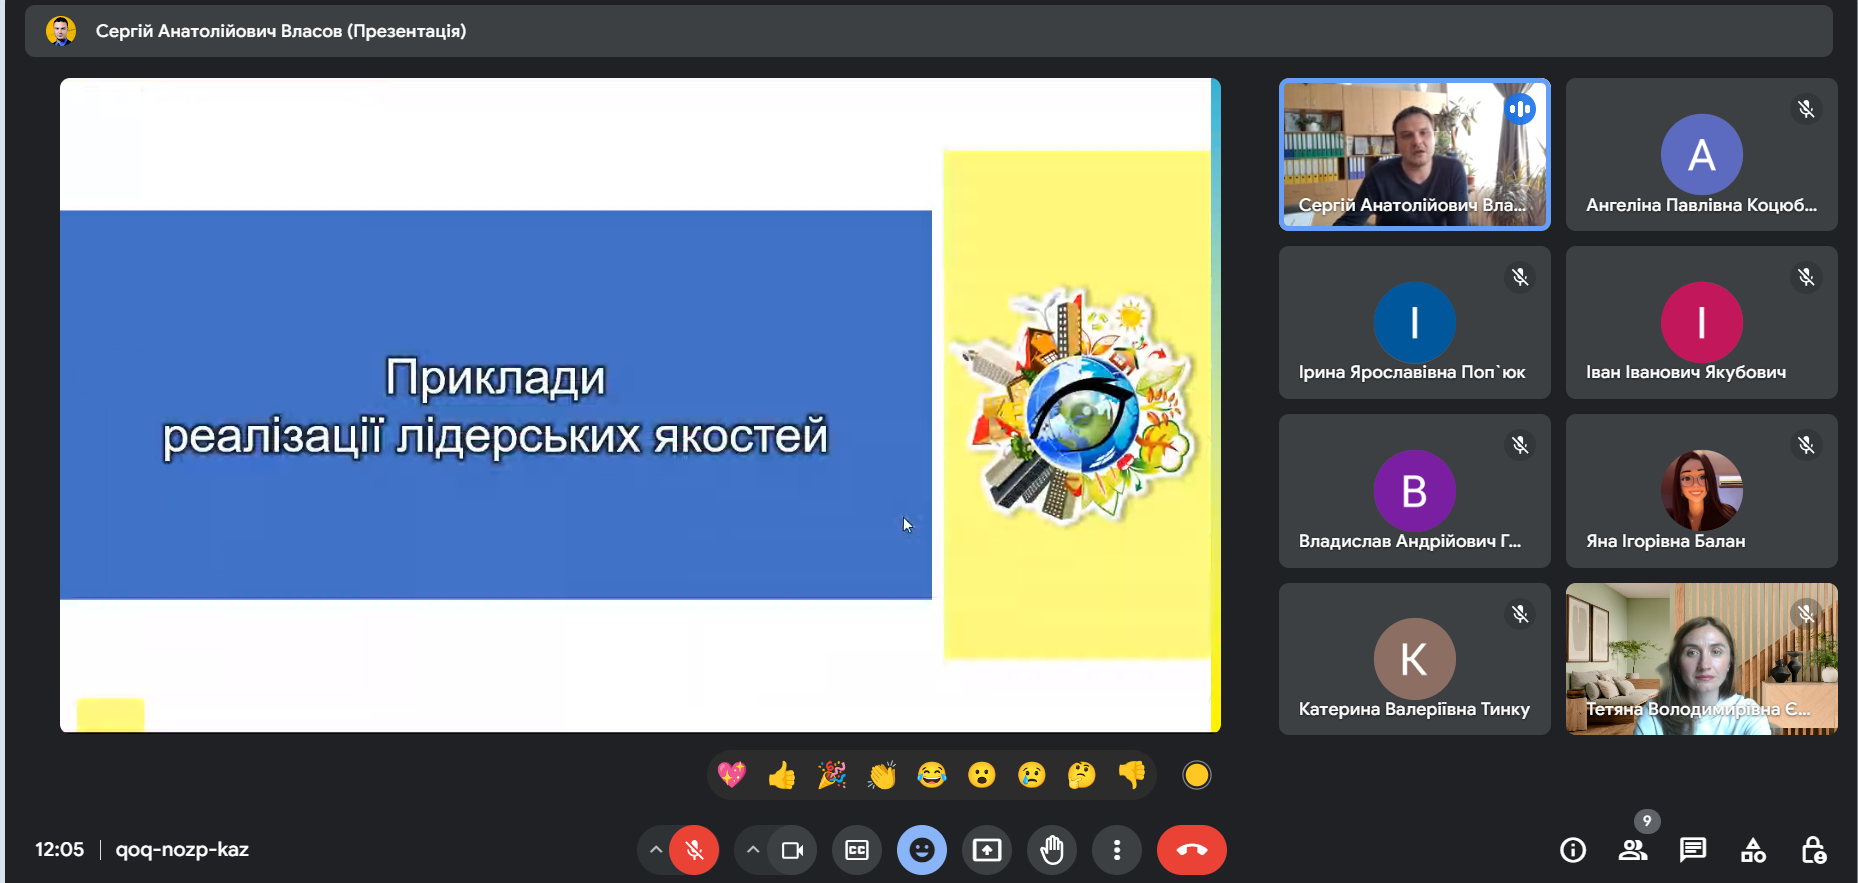The image size is (1858, 883).
Task: Open the activities shapes icon
Action: click(1753, 850)
